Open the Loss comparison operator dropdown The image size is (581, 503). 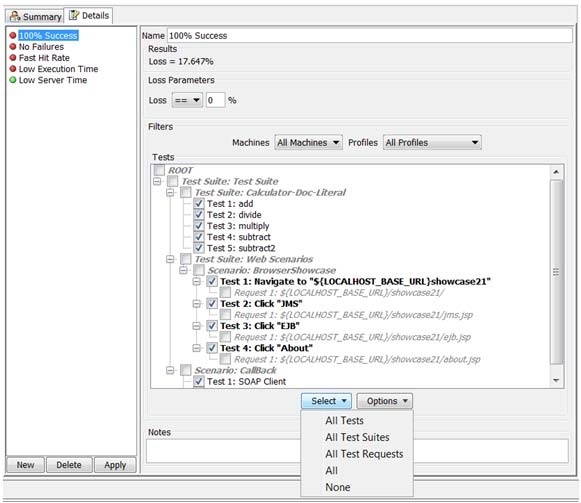pyautogui.click(x=187, y=100)
